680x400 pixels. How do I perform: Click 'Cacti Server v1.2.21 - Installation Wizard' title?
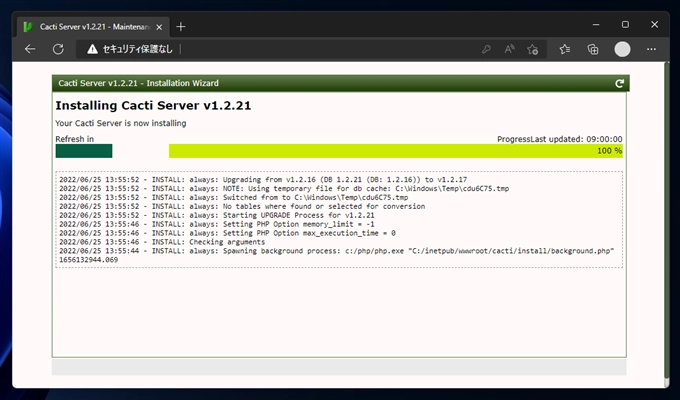pos(138,83)
